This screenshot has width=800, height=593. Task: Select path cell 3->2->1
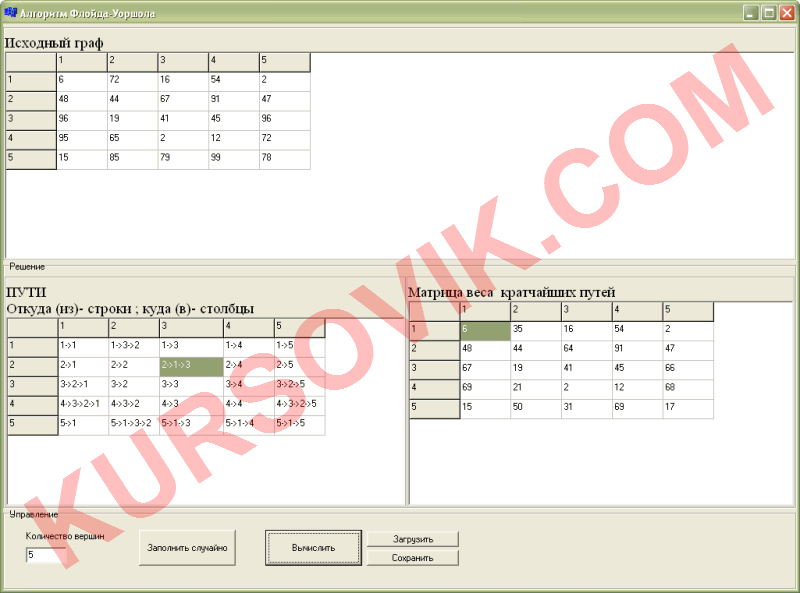click(x=83, y=386)
